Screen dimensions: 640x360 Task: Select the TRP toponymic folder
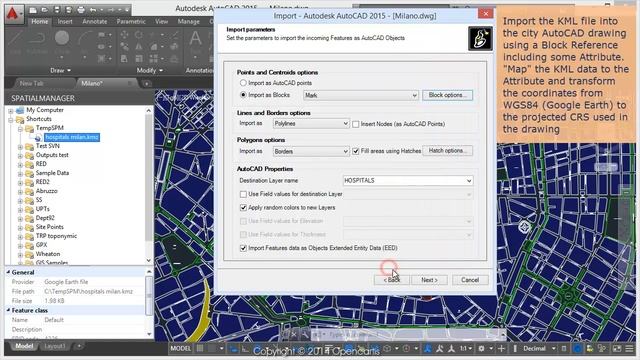tap(56, 236)
